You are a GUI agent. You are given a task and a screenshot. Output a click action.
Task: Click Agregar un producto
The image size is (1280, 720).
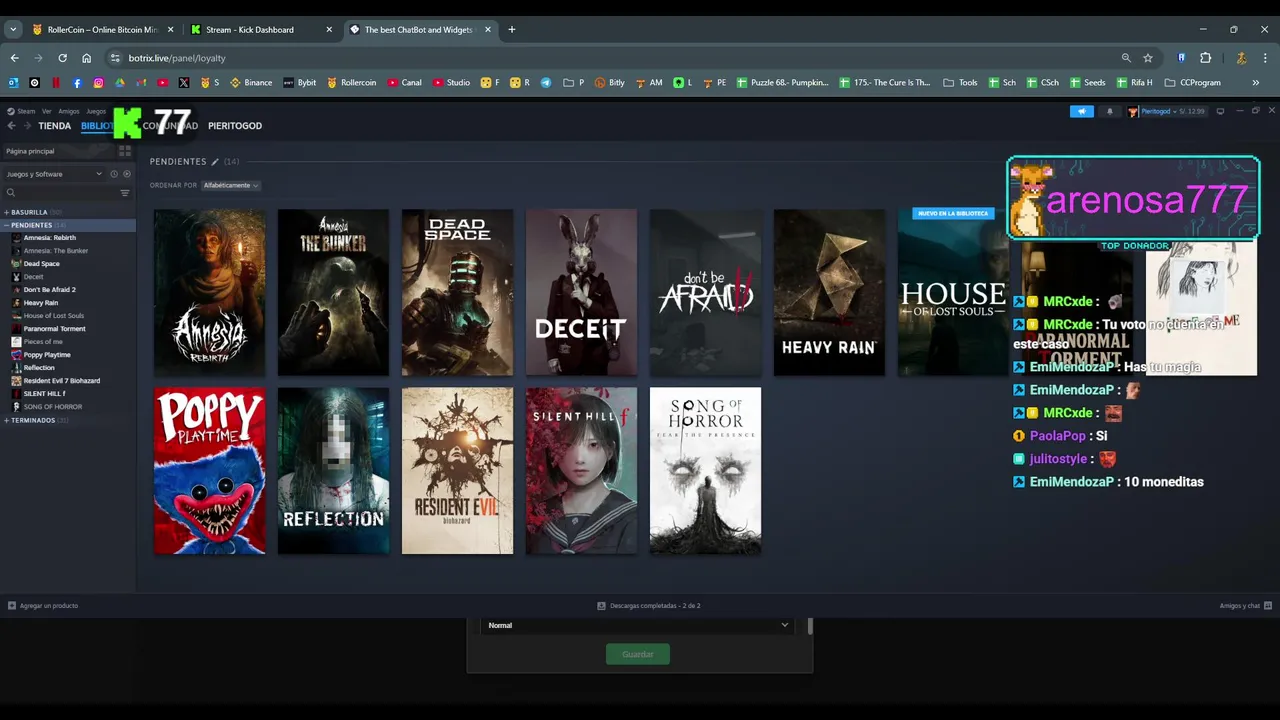(x=42, y=606)
